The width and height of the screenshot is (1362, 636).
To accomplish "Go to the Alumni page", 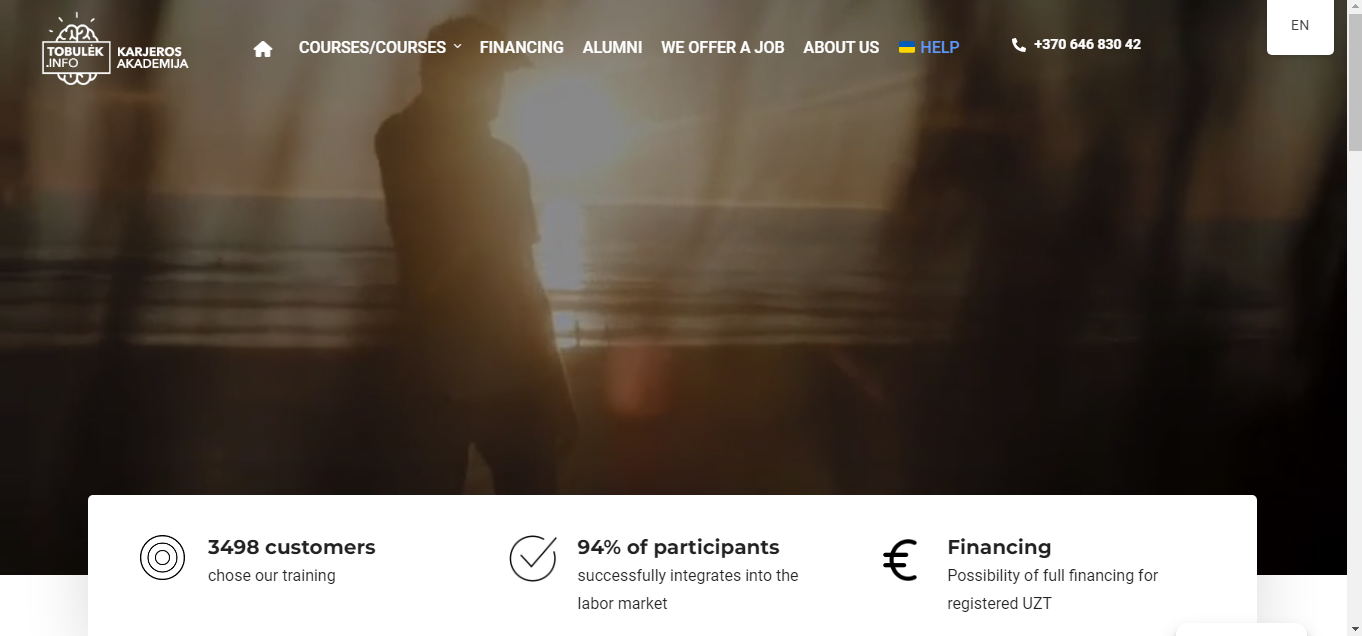I will click(x=612, y=47).
